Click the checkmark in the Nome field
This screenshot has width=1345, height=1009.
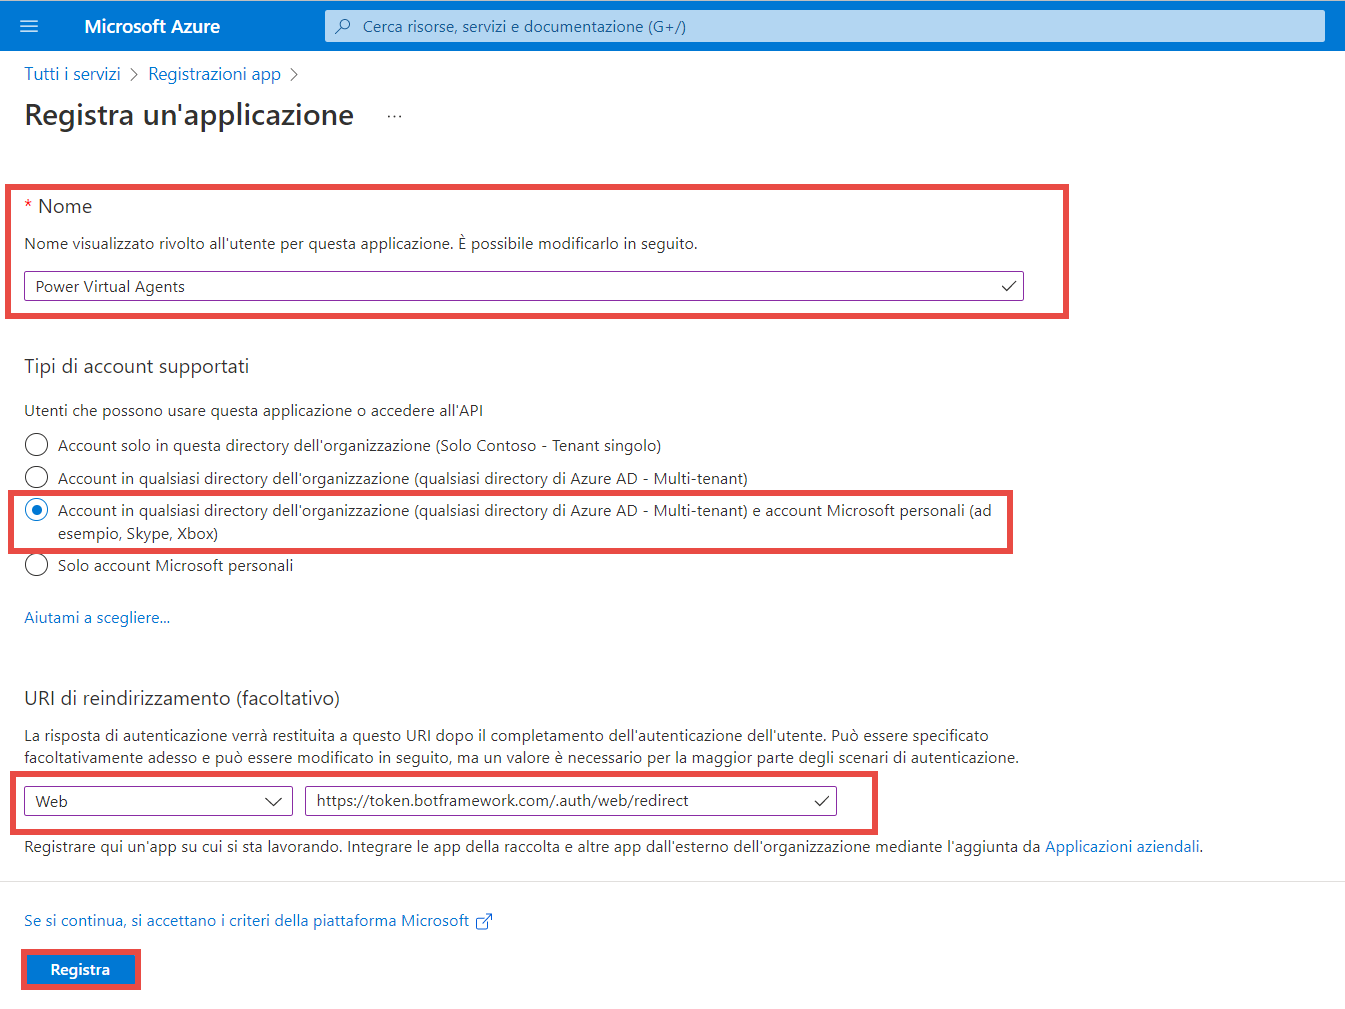[x=1009, y=287]
